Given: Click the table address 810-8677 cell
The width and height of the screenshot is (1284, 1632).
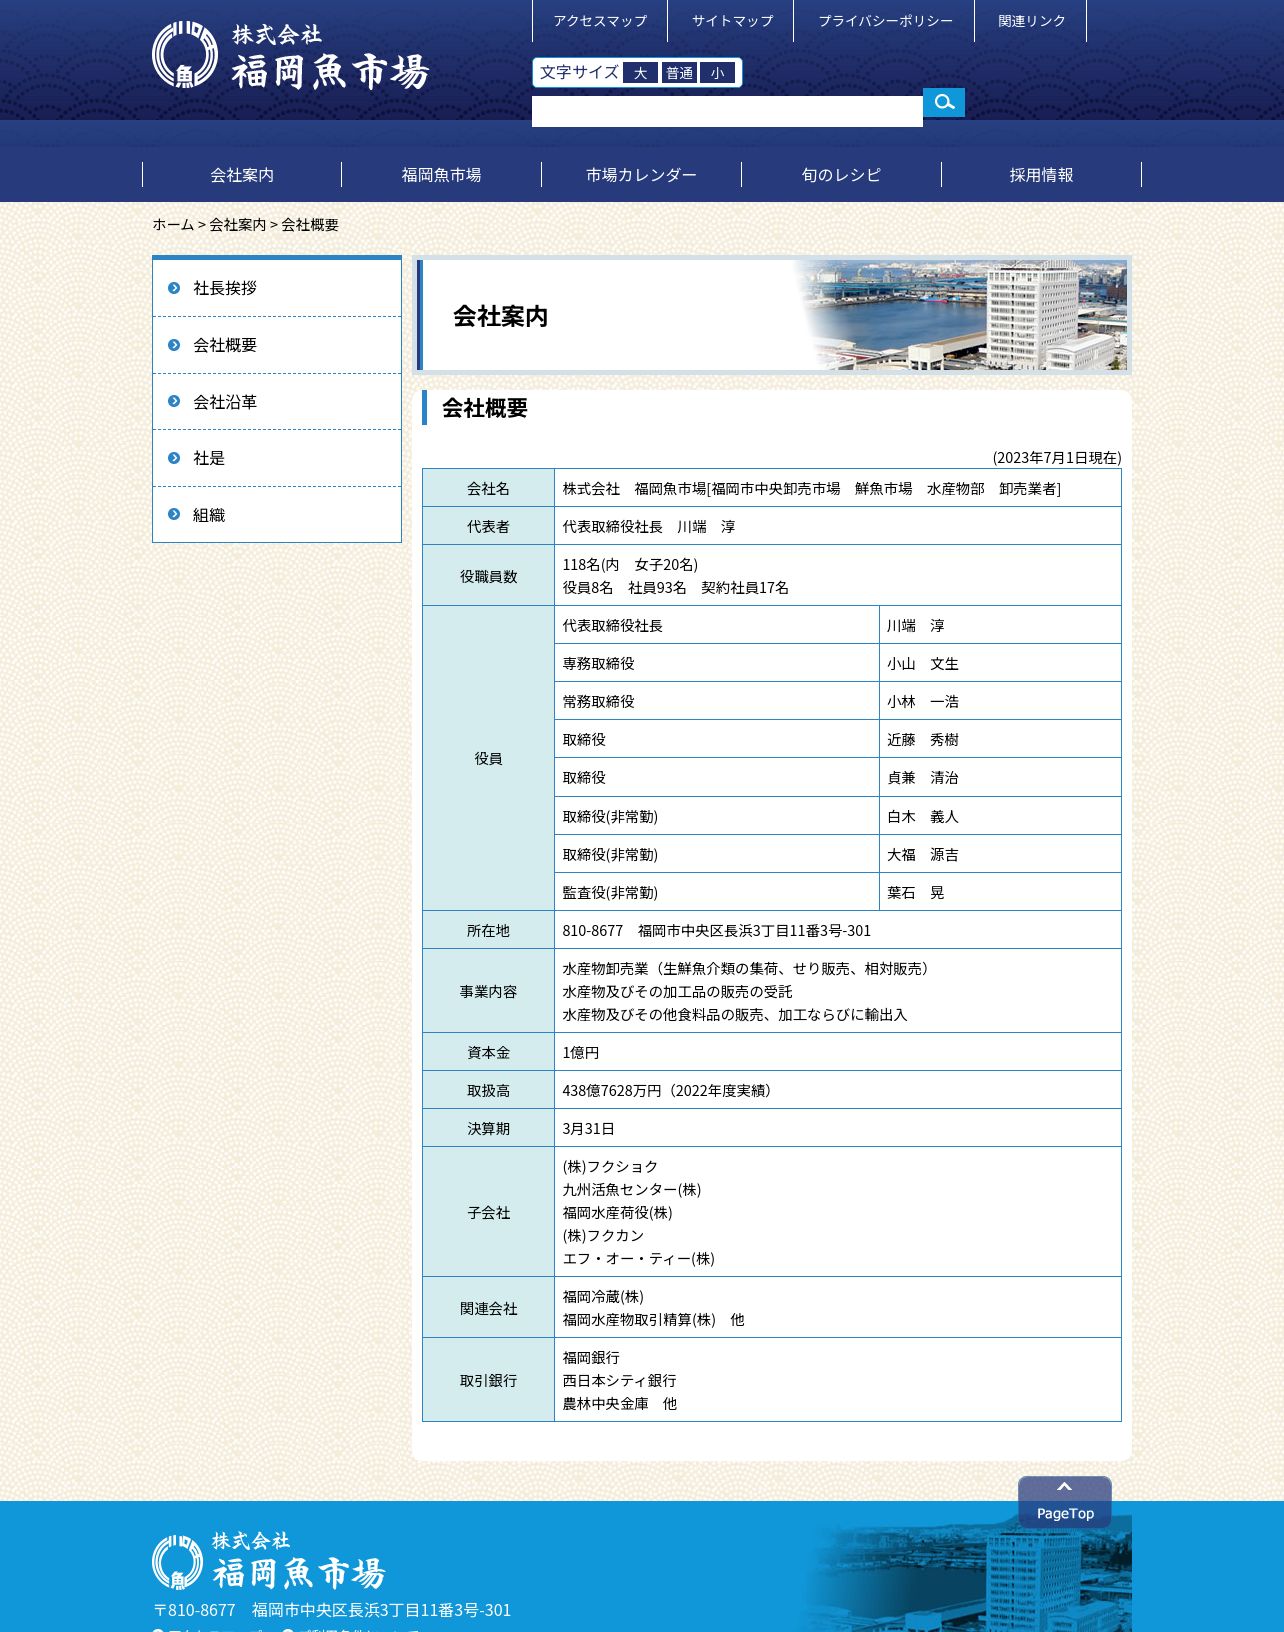Looking at the screenshot, I should point(838,930).
